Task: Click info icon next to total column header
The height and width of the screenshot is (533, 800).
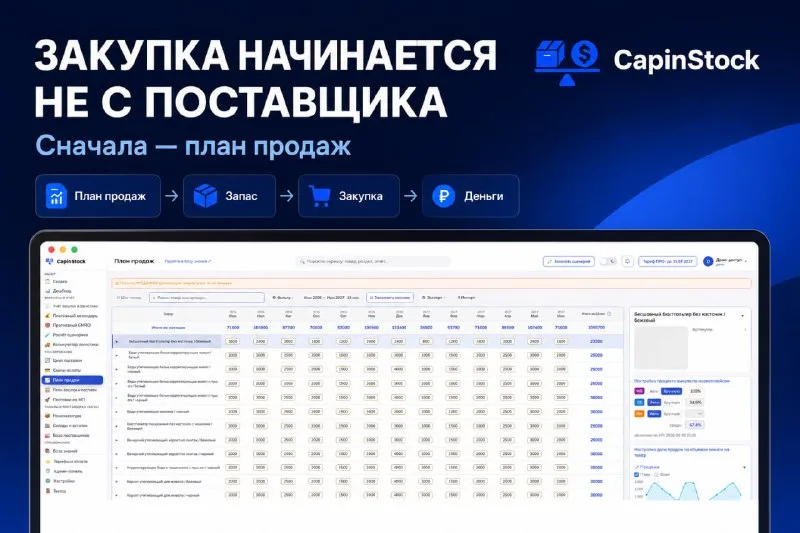Action: (x=609, y=314)
